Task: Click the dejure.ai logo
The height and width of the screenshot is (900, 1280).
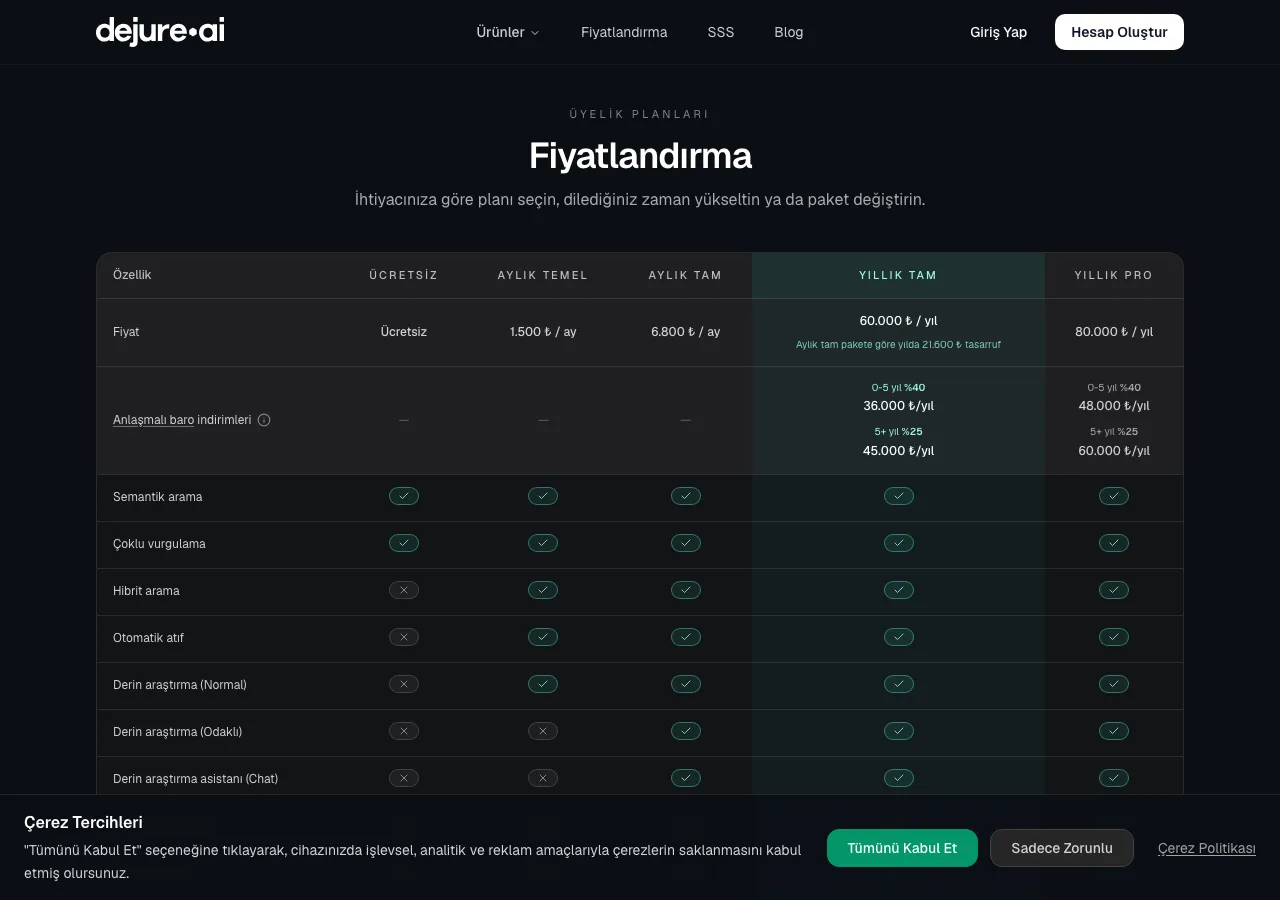Action: pyautogui.click(x=160, y=31)
